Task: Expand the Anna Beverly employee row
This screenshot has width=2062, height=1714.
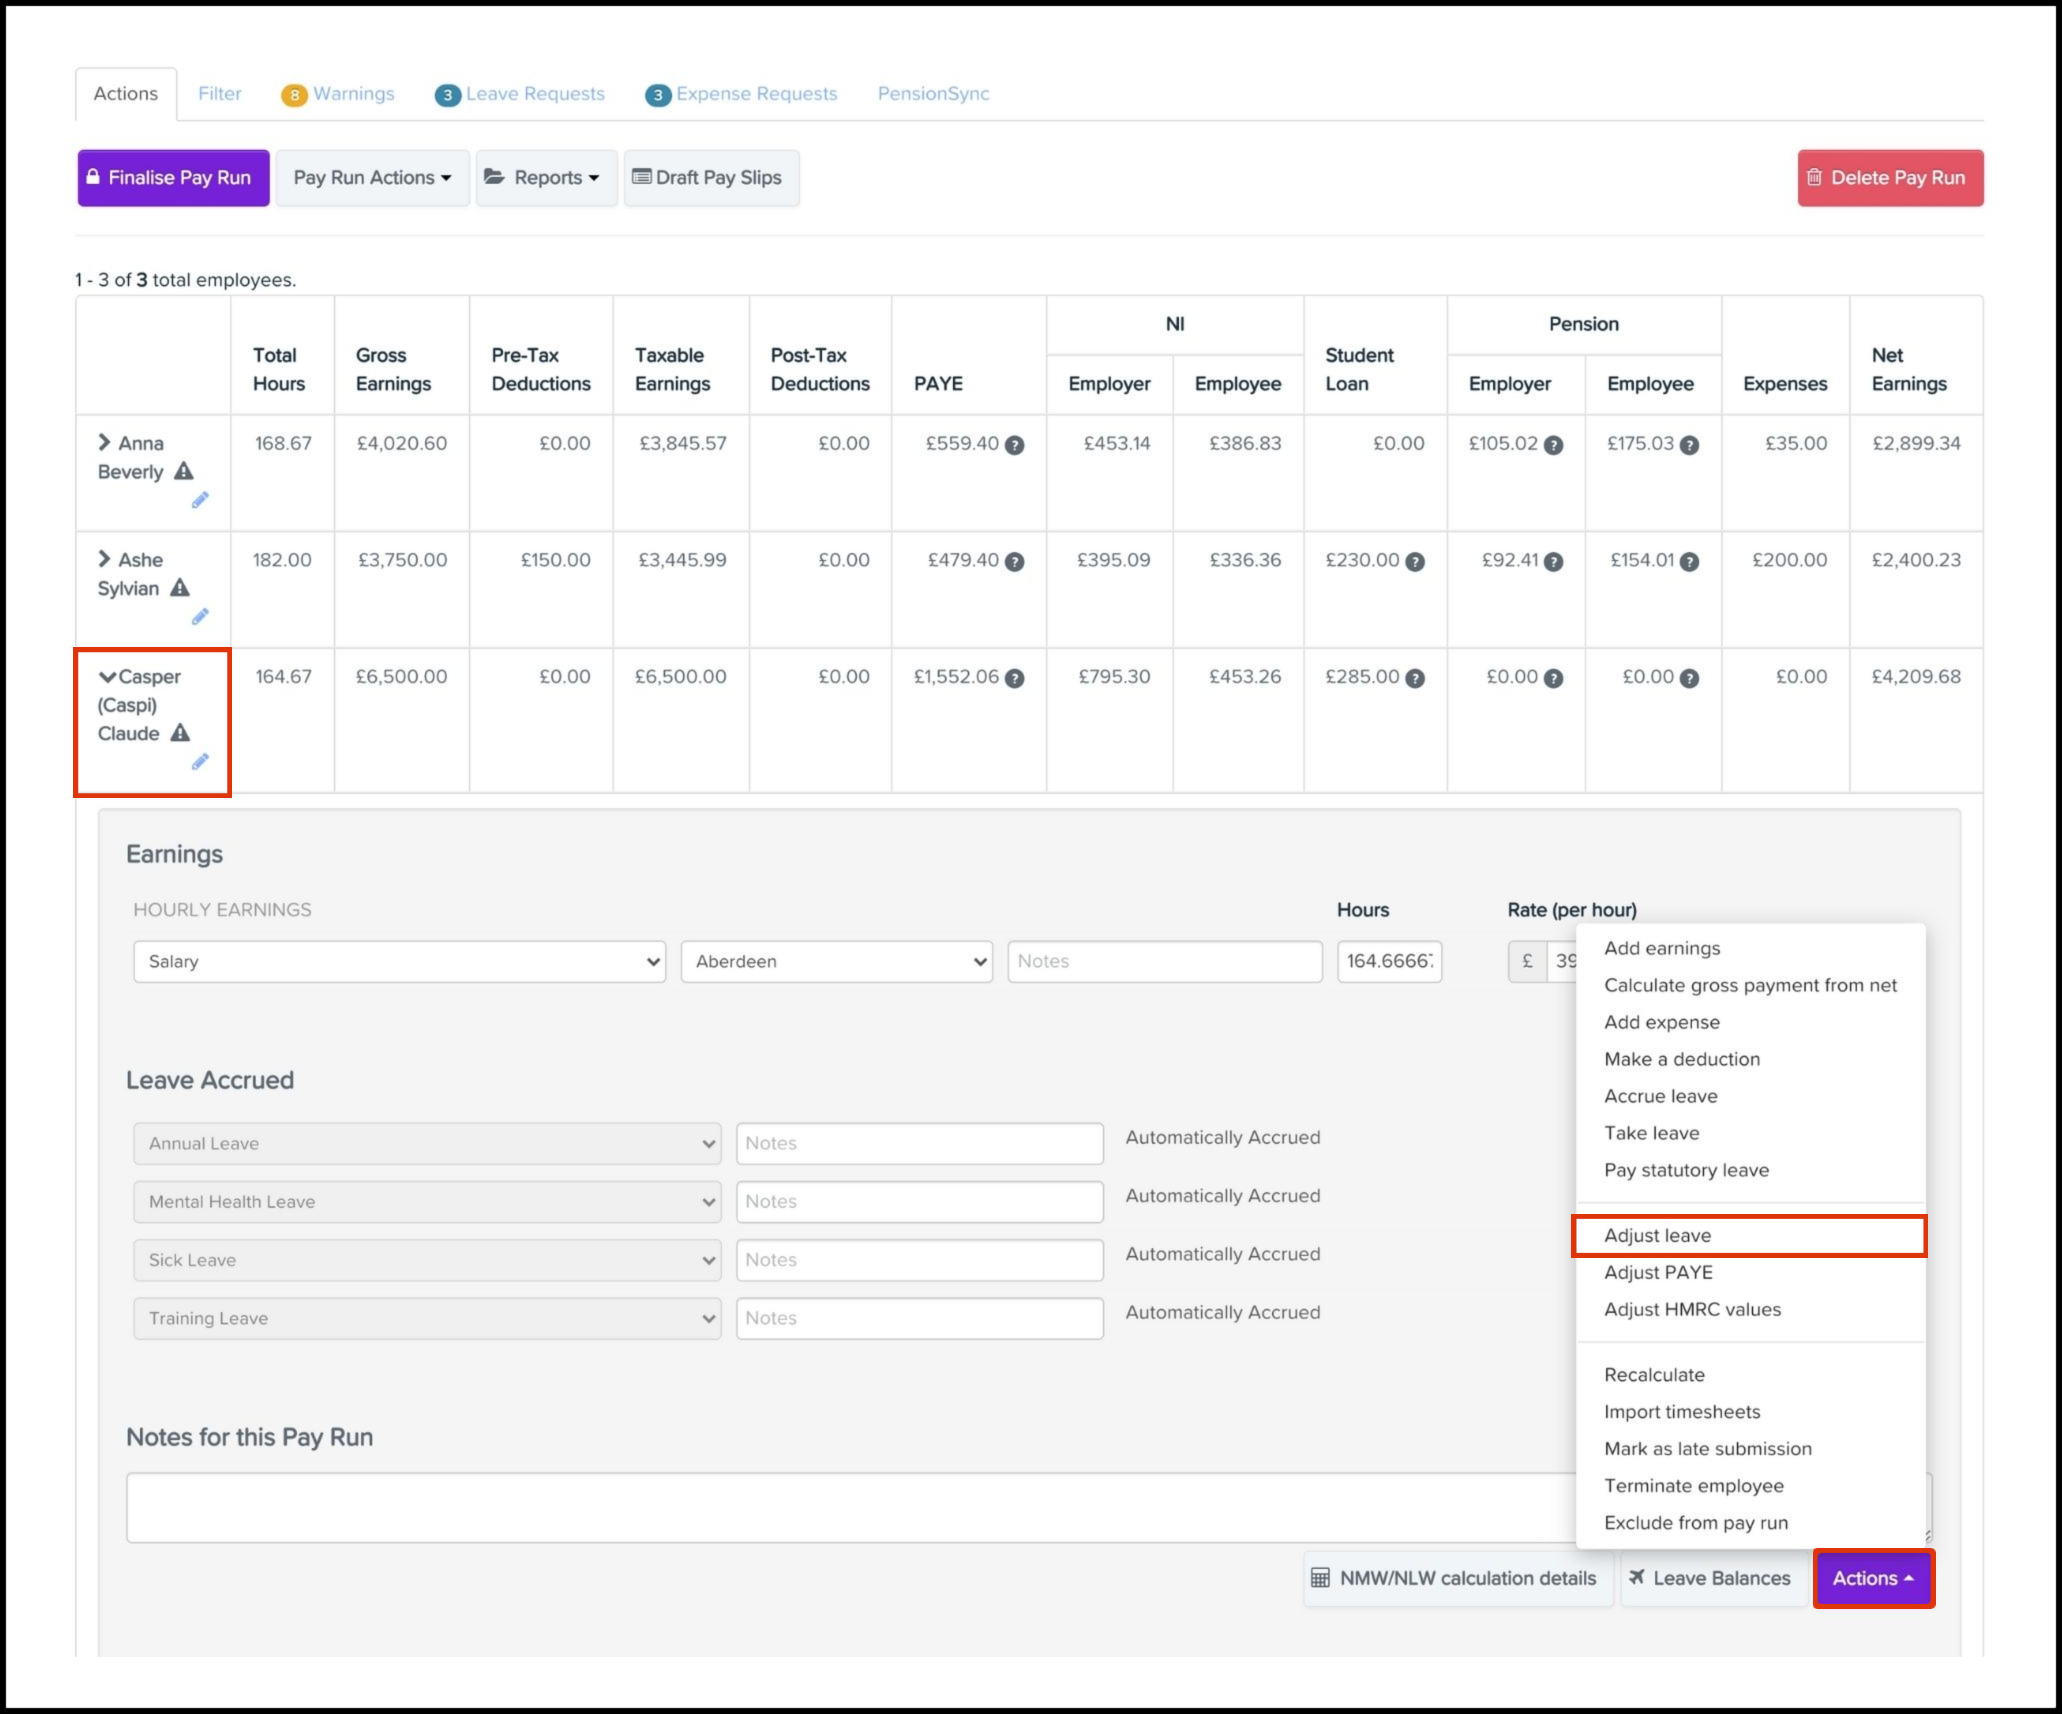Action: [x=104, y=442]
